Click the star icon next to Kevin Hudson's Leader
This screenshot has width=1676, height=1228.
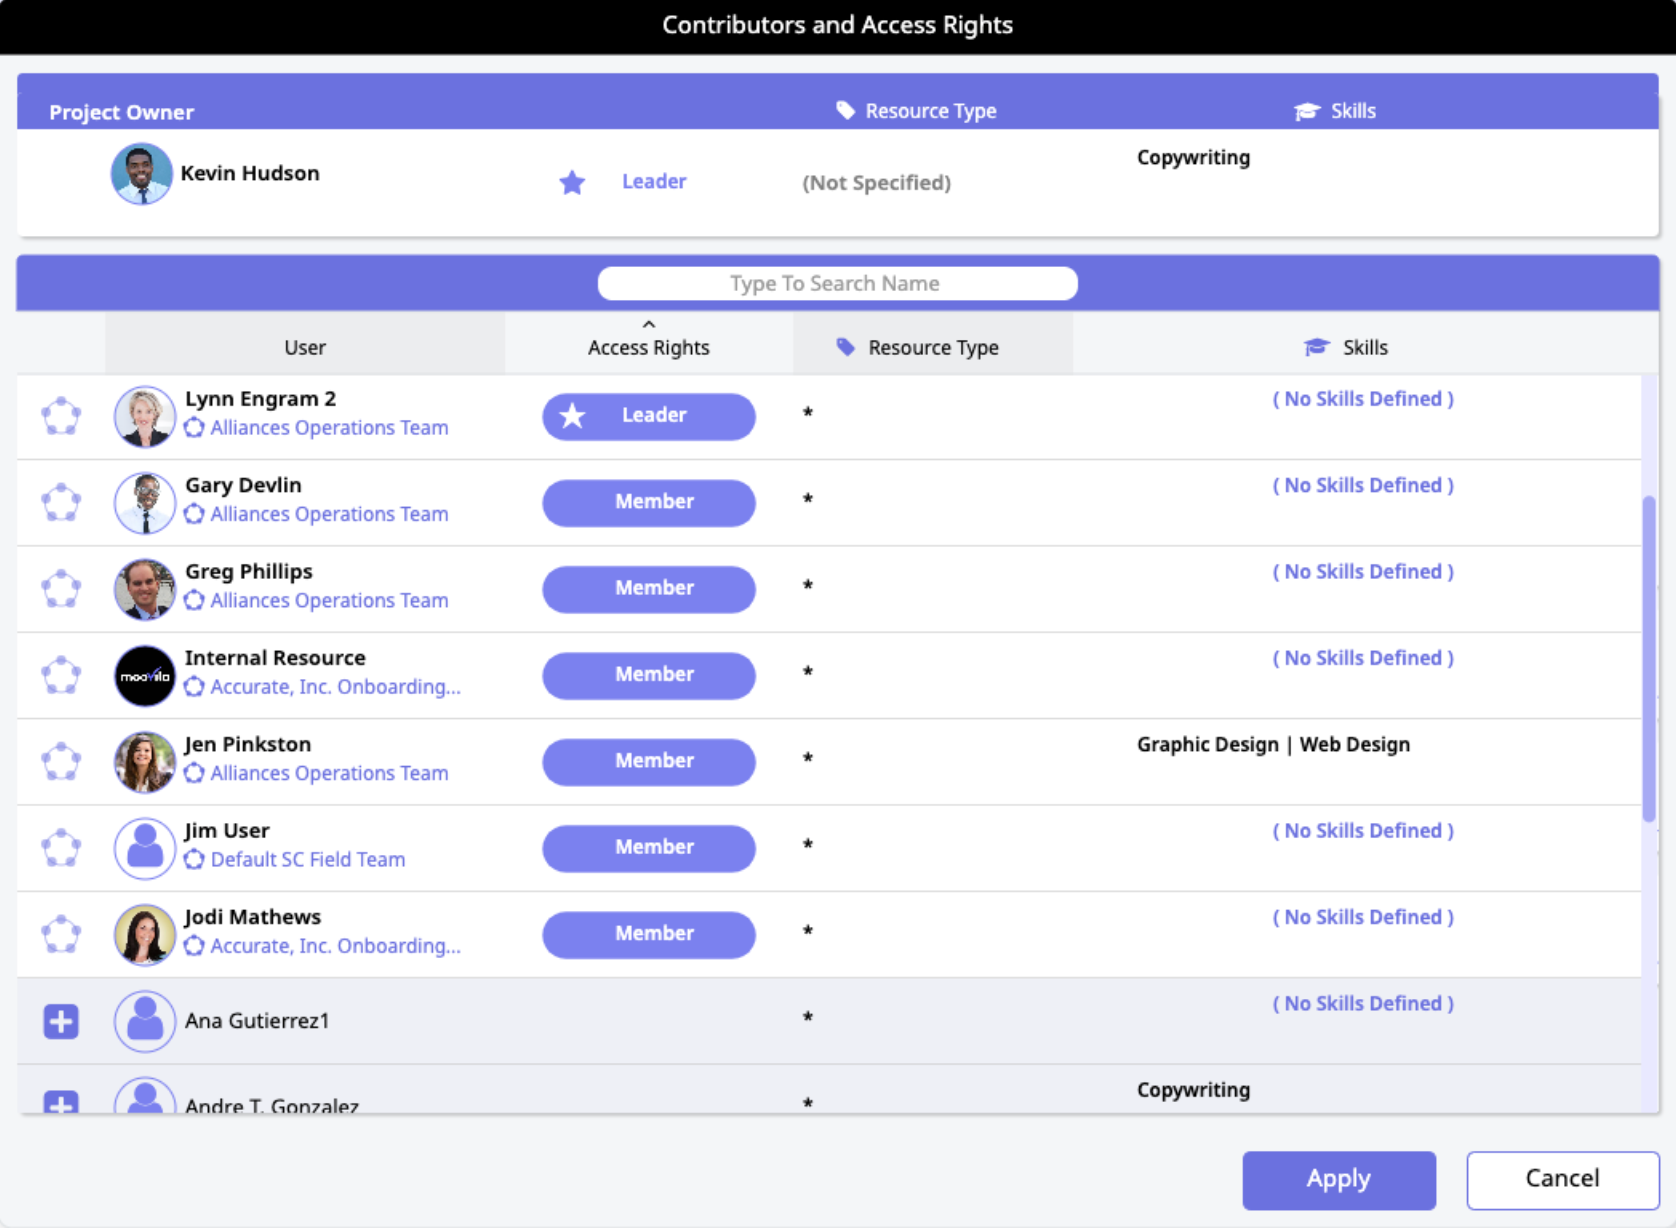572,182
